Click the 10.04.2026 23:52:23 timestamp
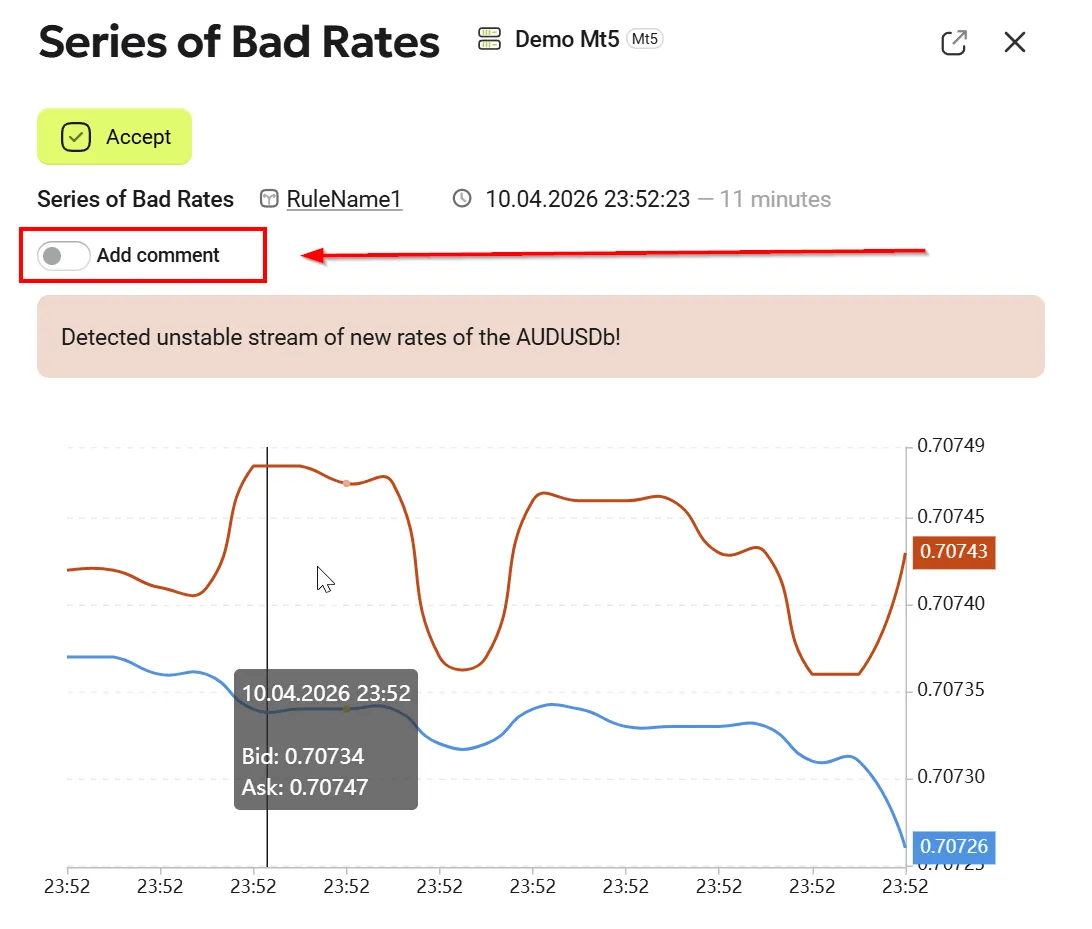 [x=587, y=199]
